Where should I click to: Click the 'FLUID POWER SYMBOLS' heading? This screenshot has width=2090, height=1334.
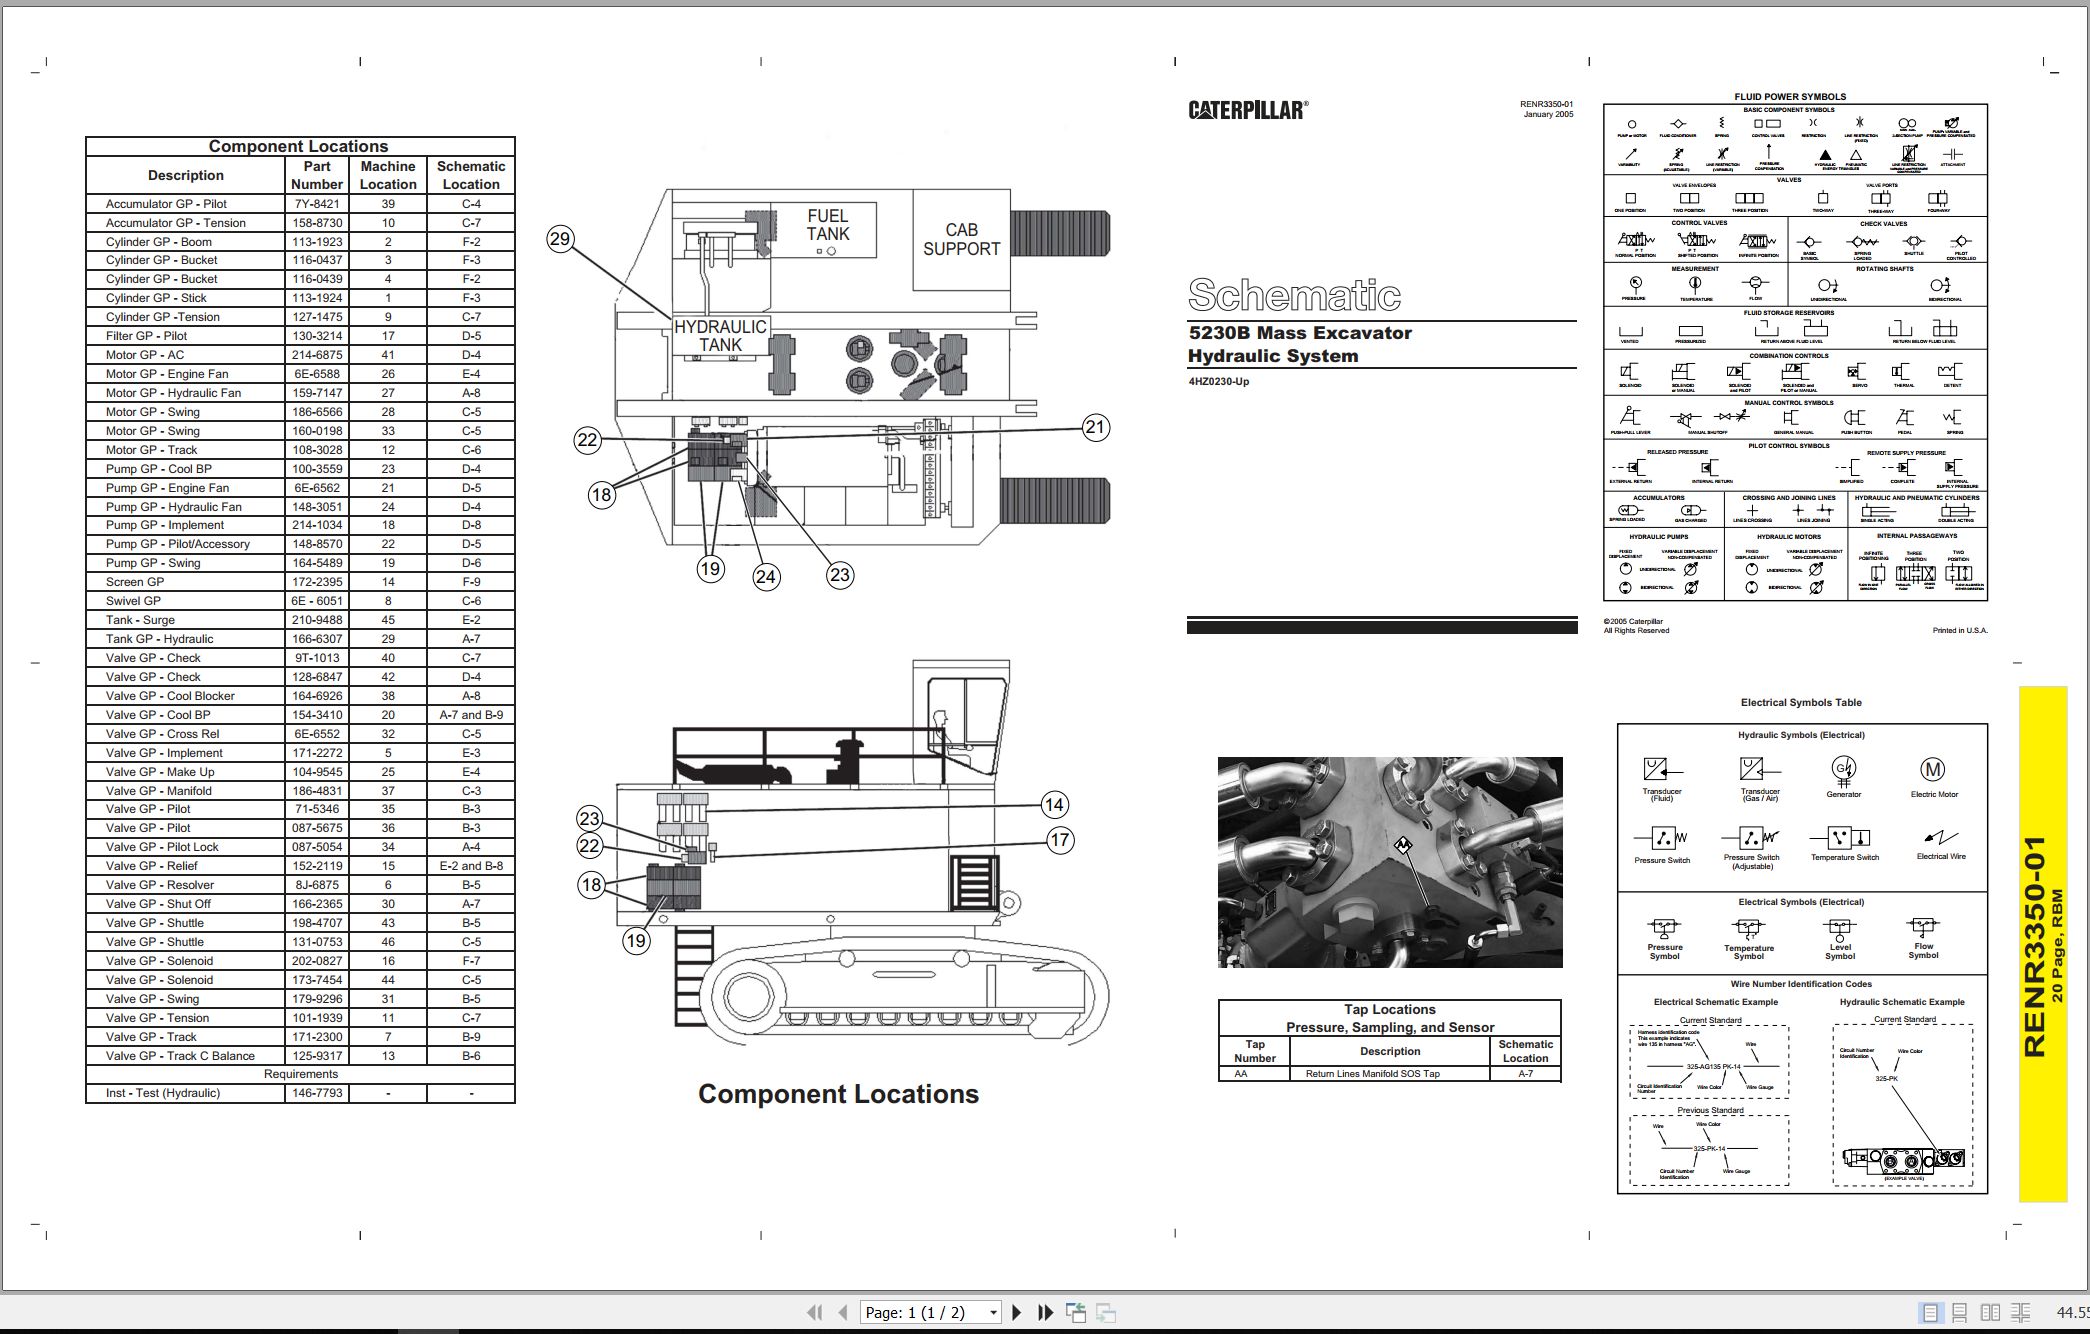[x=1790, y=97]
